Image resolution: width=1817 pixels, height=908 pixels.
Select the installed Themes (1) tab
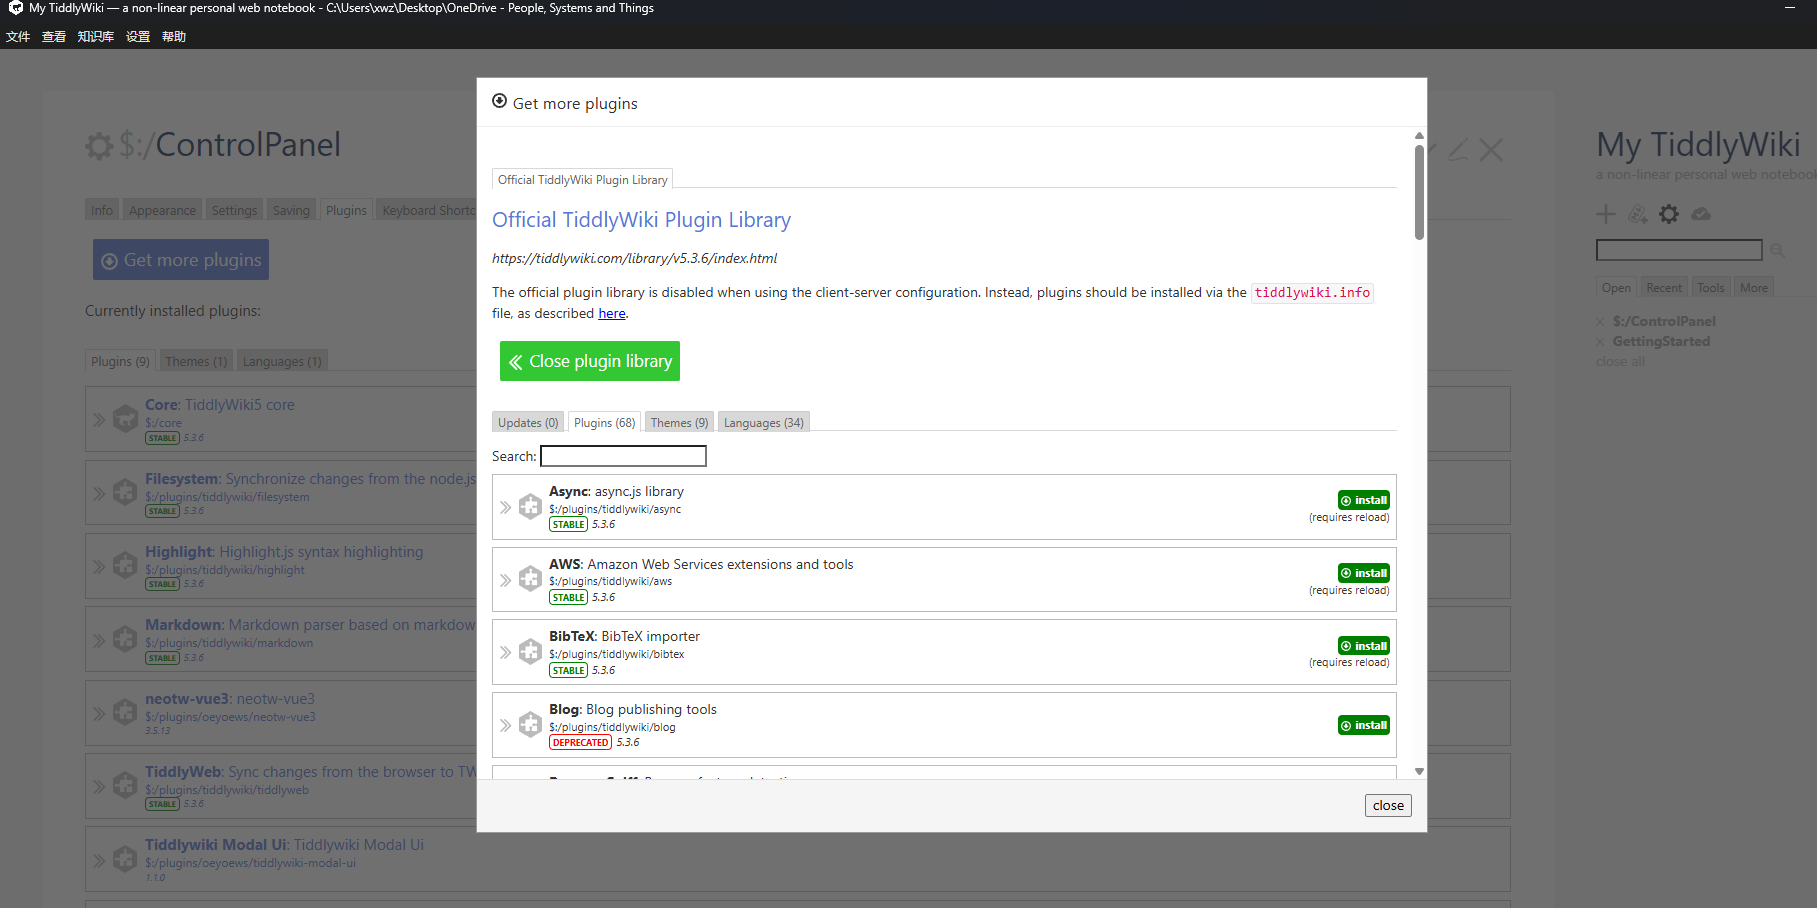[196, 361]
